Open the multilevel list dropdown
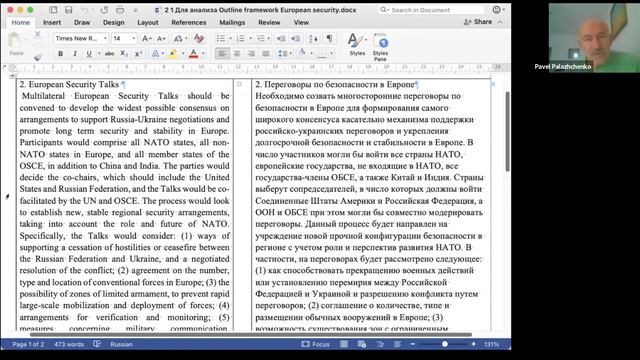This screenshot has width=640, height=360. 269,39
